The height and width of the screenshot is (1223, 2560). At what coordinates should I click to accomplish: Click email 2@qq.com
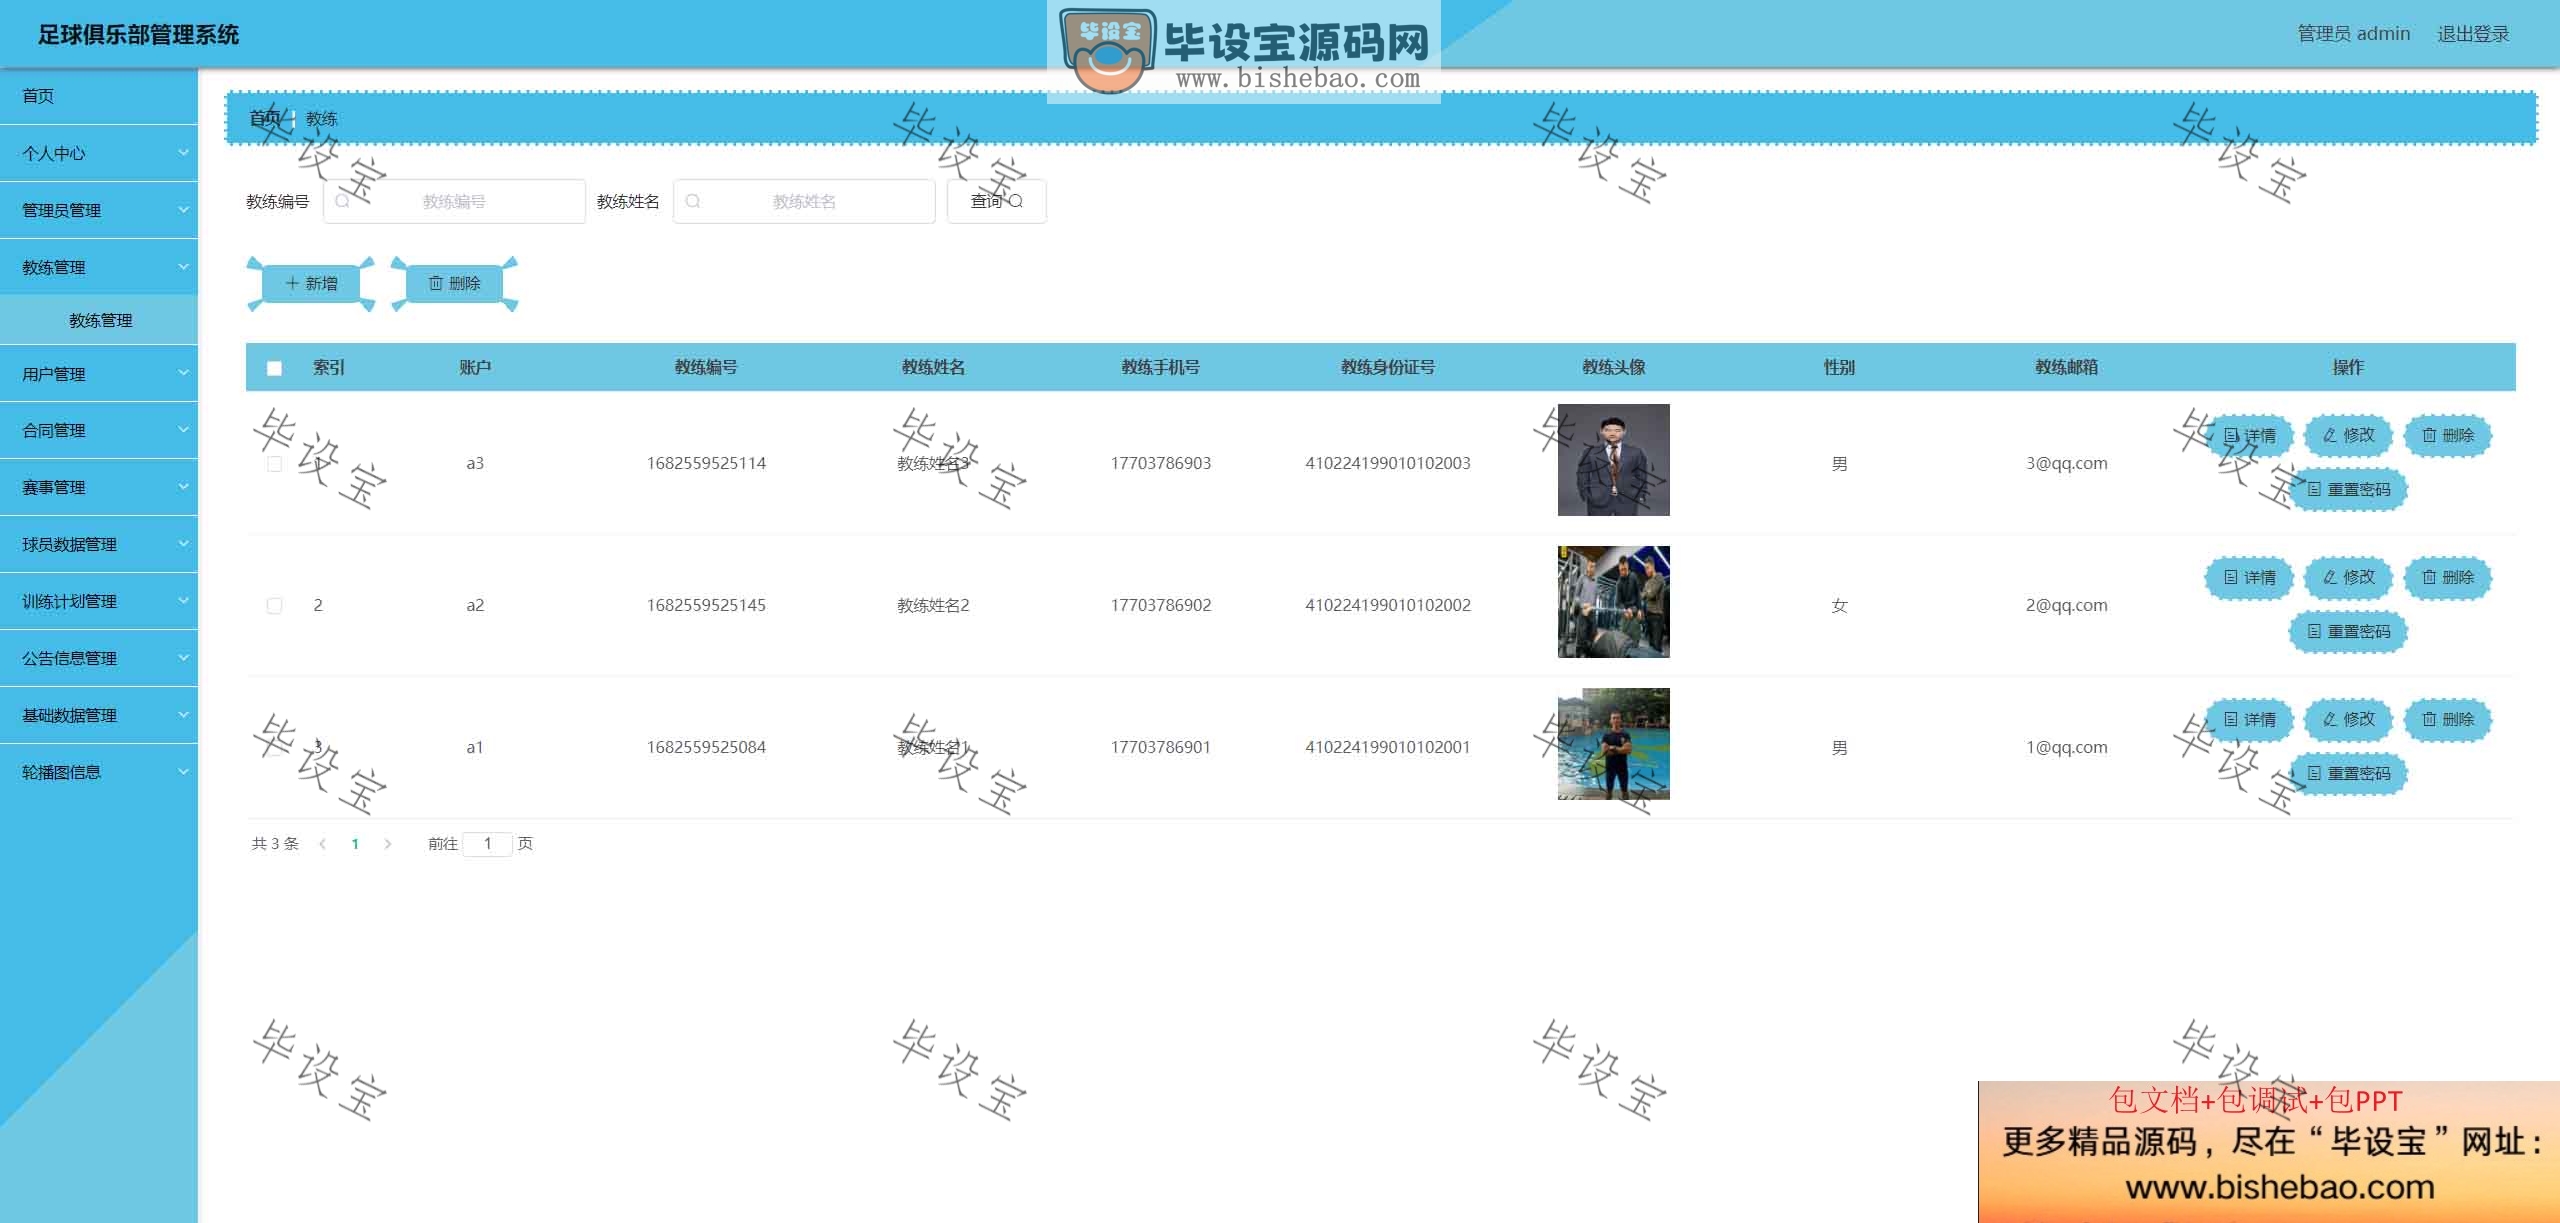tap(2066, 605)
